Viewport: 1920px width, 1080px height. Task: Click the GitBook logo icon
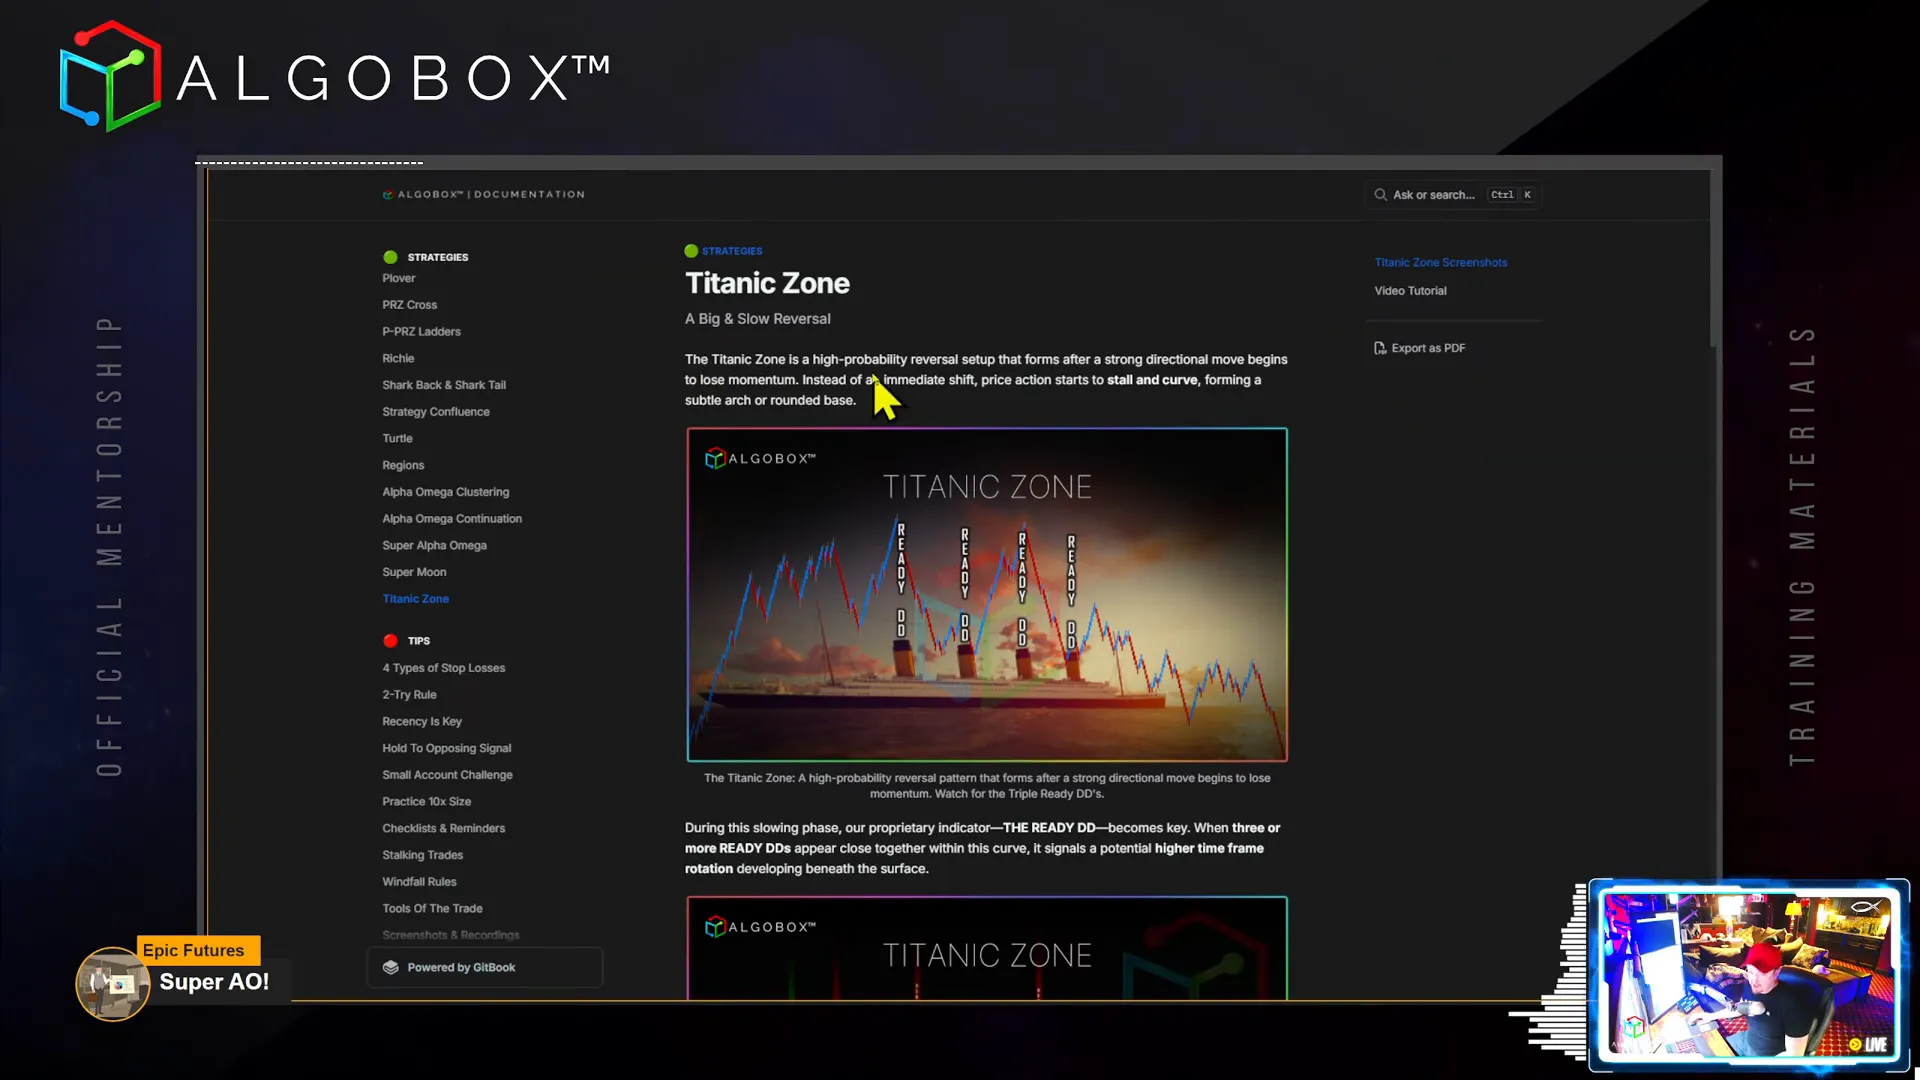pos(391,968)
